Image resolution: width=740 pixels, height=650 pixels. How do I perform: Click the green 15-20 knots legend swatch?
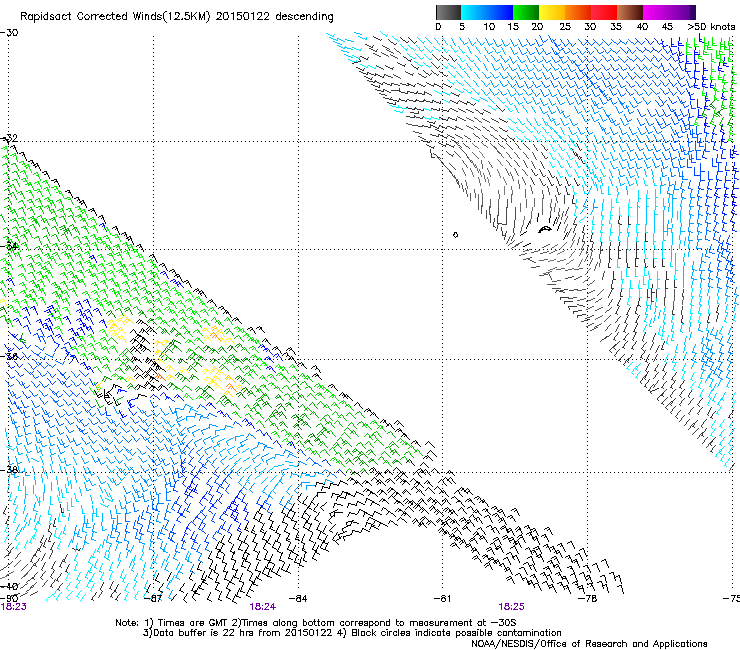[x=526, y=12]
